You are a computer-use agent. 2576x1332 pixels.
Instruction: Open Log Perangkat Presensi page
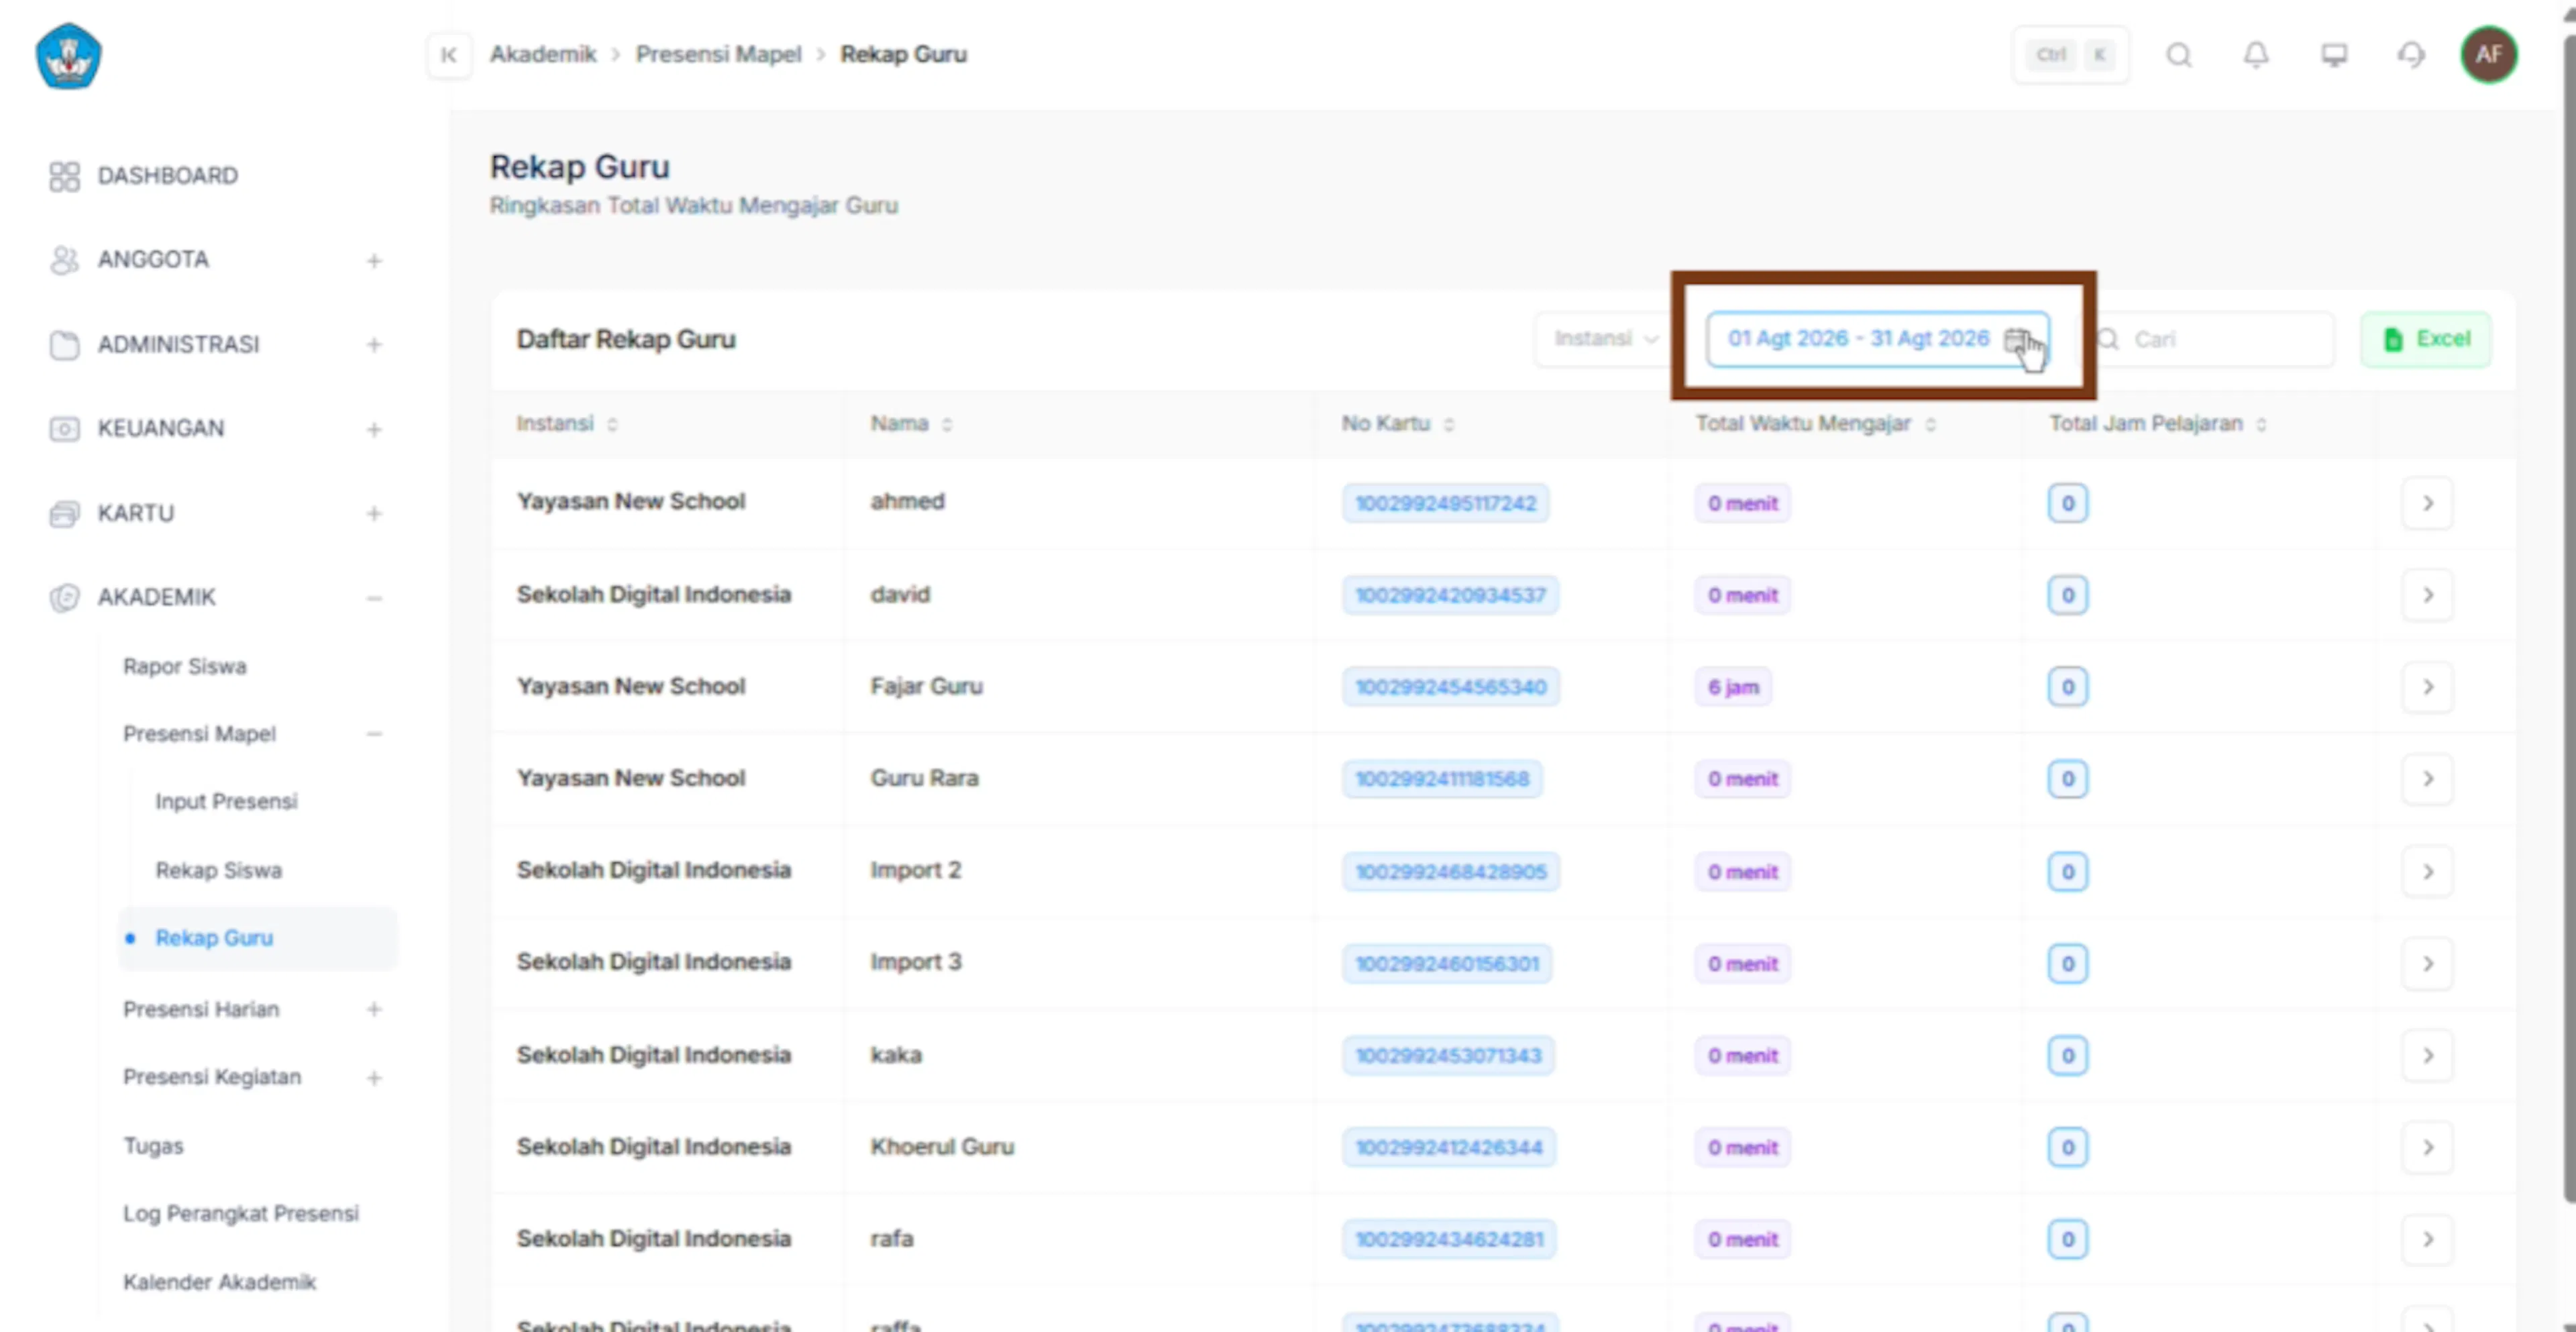241,1214
